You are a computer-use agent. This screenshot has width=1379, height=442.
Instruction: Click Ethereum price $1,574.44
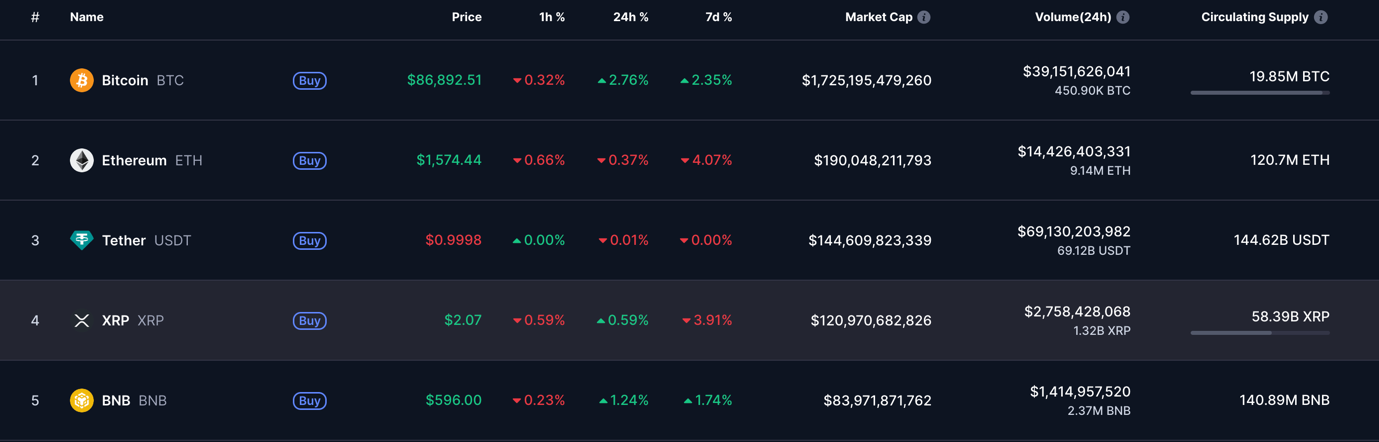tap(449, 160)
